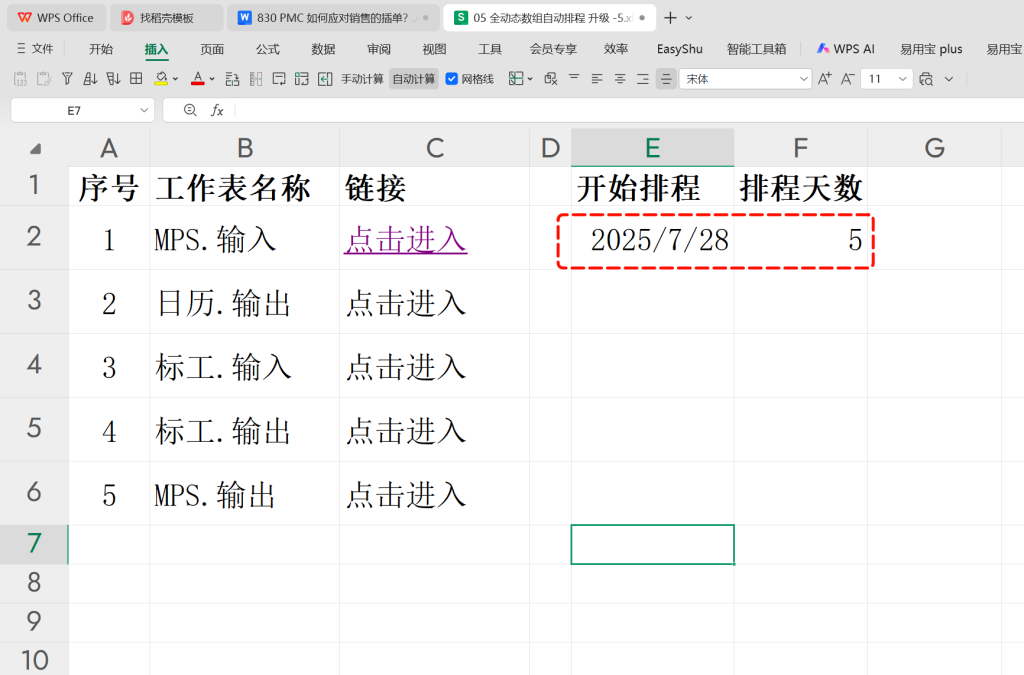This screenshot has width=1024, height=675.
Task: Switch to the 公式 ribbon tab
Action: click(268, 49)
